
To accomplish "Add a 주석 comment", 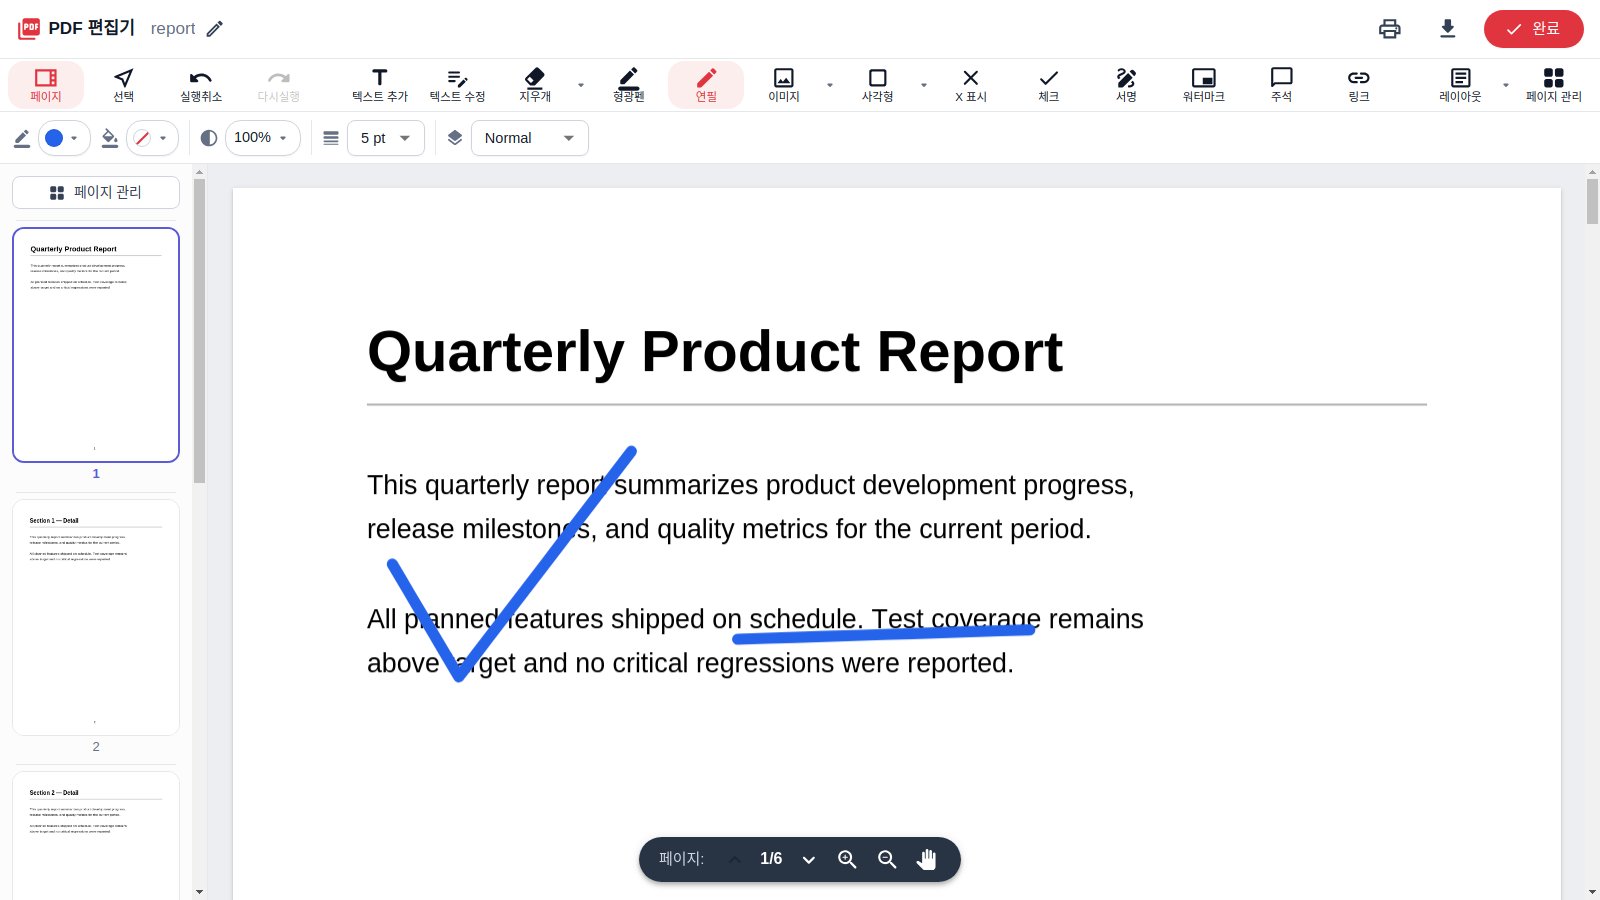I will [x=1281, y=85].
